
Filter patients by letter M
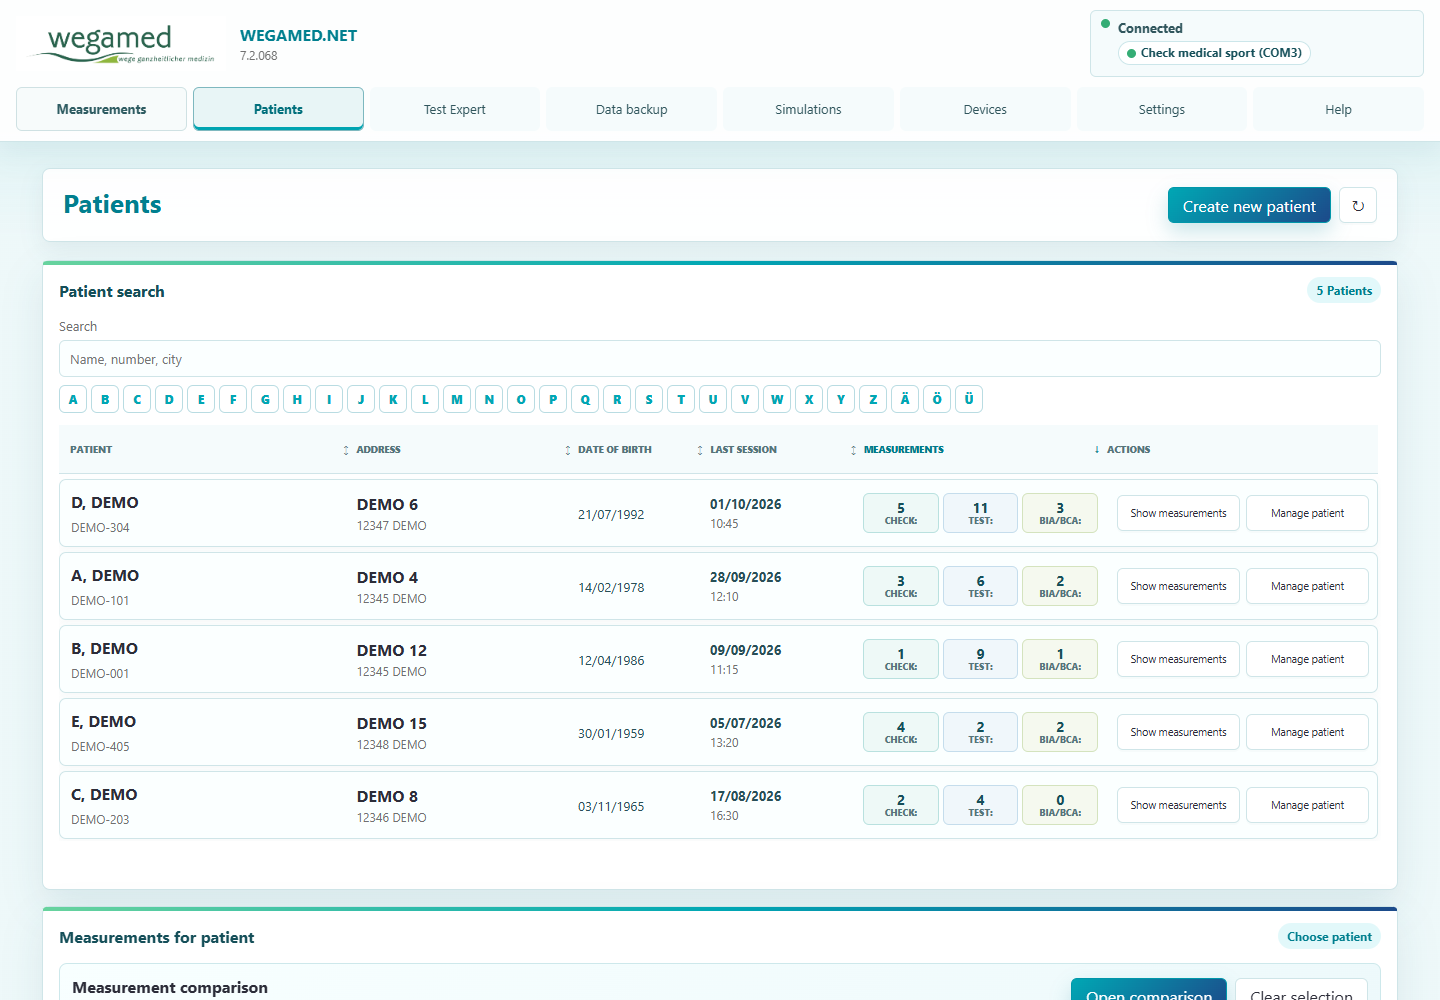(x=457, y=399)
